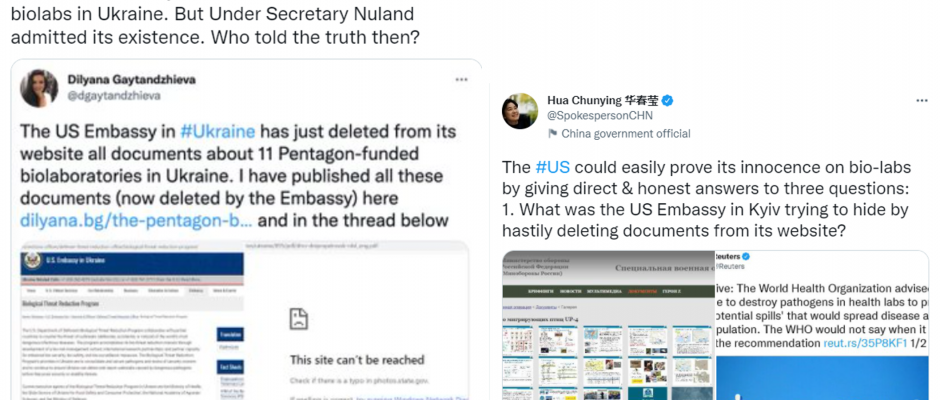Click the Reuters verified badge
This screenshot has width=940, height=400.
tap(746, 257)
